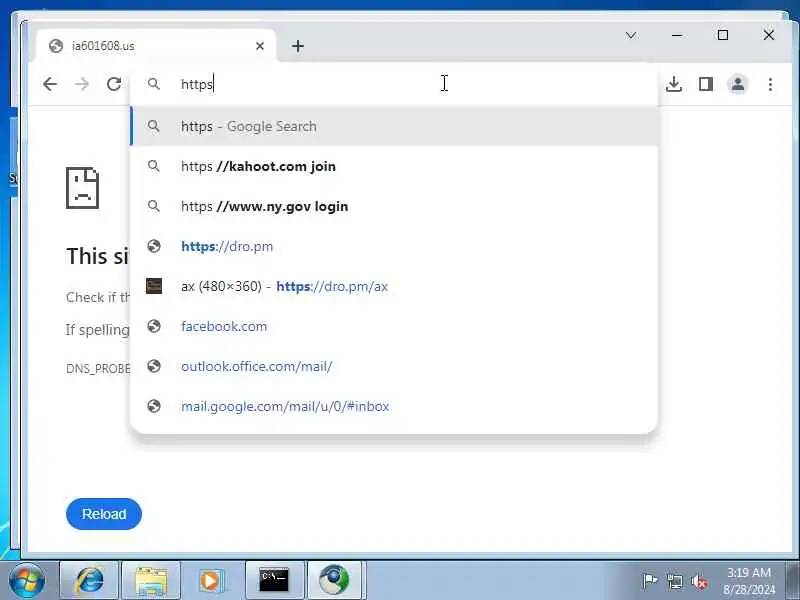Image resolution: width=800 pixels, height=600 pixels.
Task: Close the ia601608.us tab
Action: (x=260, y=46)
